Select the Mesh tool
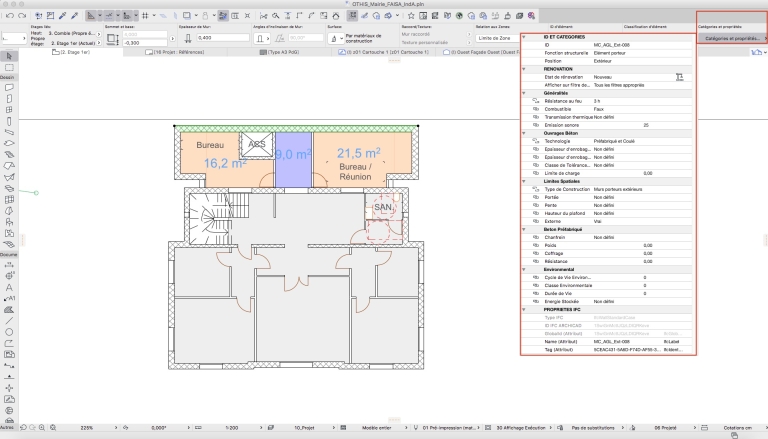 point(9,244)
